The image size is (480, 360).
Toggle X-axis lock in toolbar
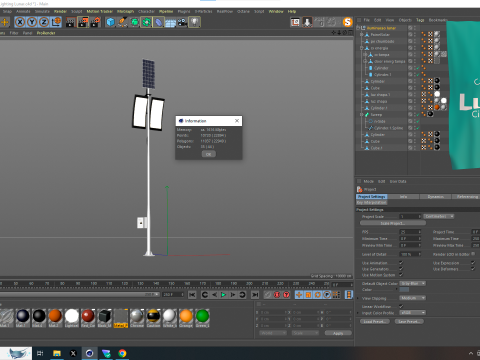[20, 22]
